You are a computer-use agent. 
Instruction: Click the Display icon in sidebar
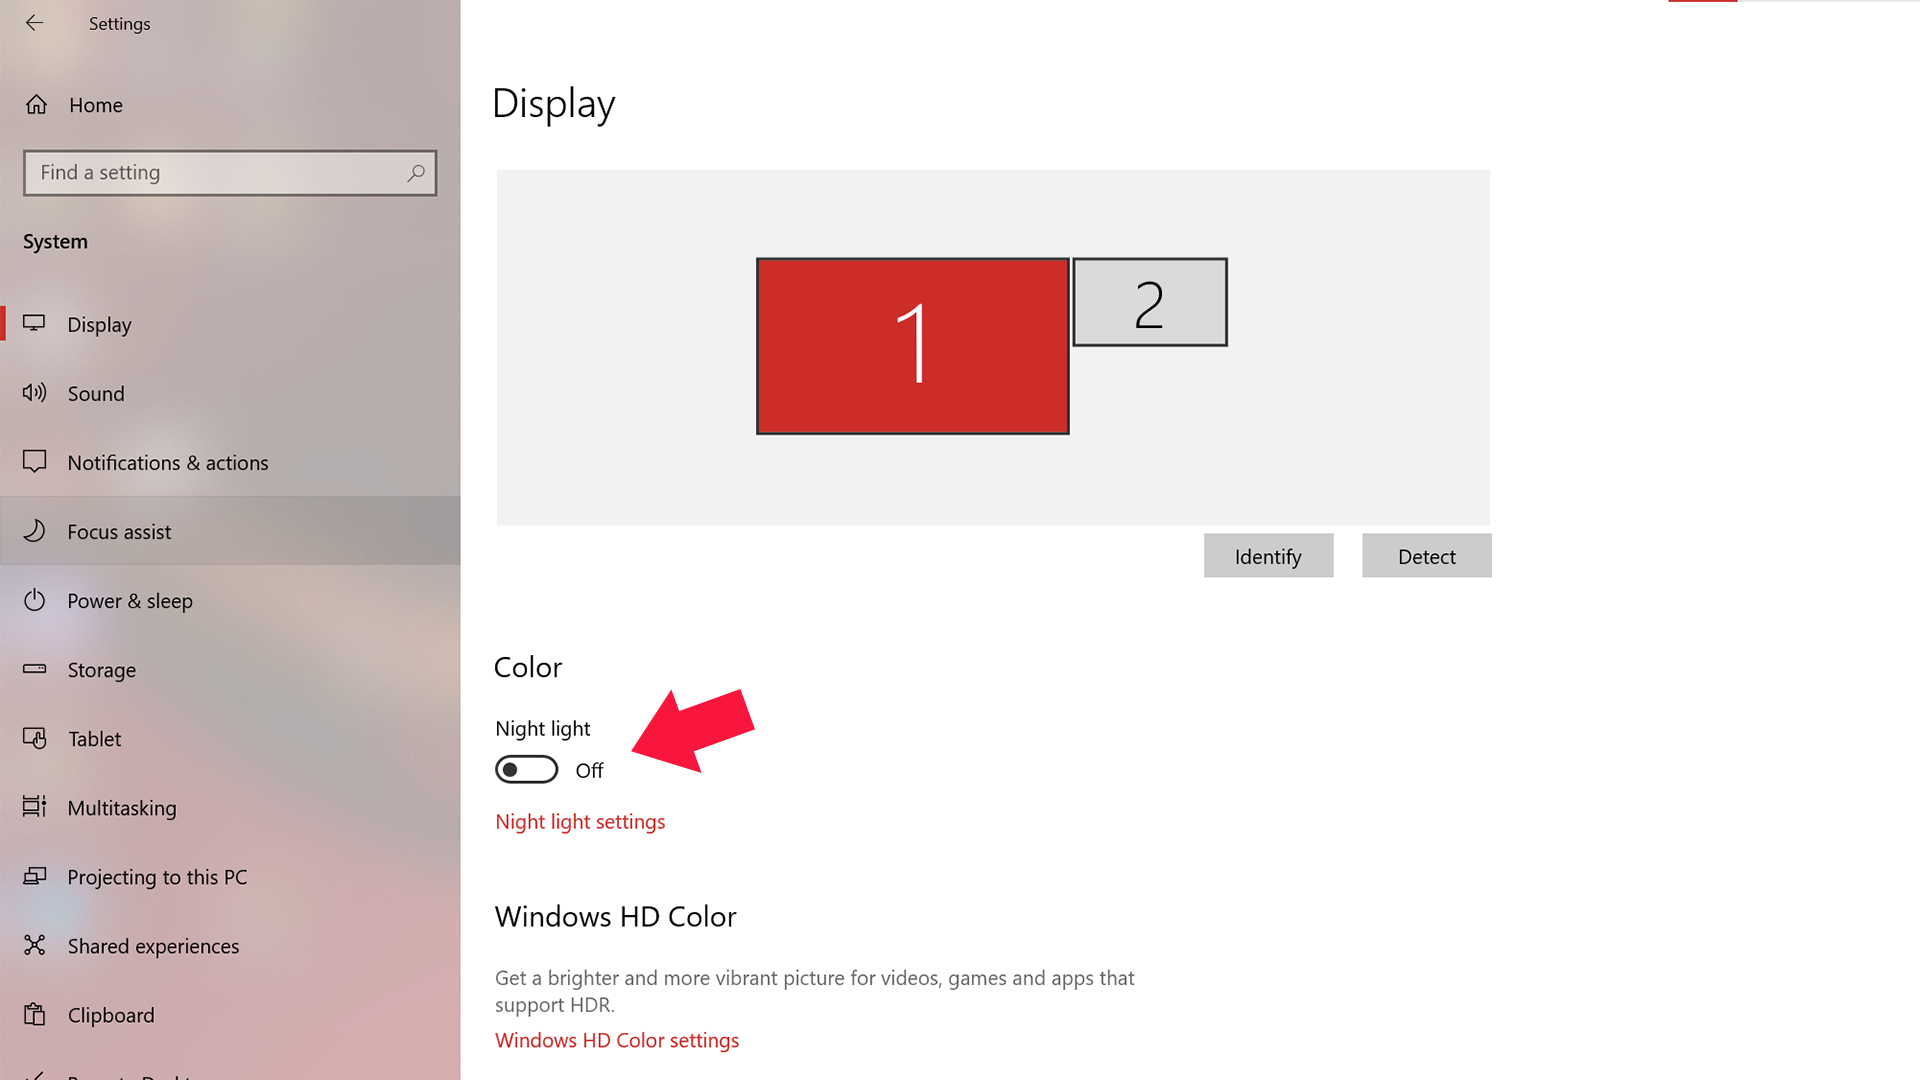coord(36,323)
